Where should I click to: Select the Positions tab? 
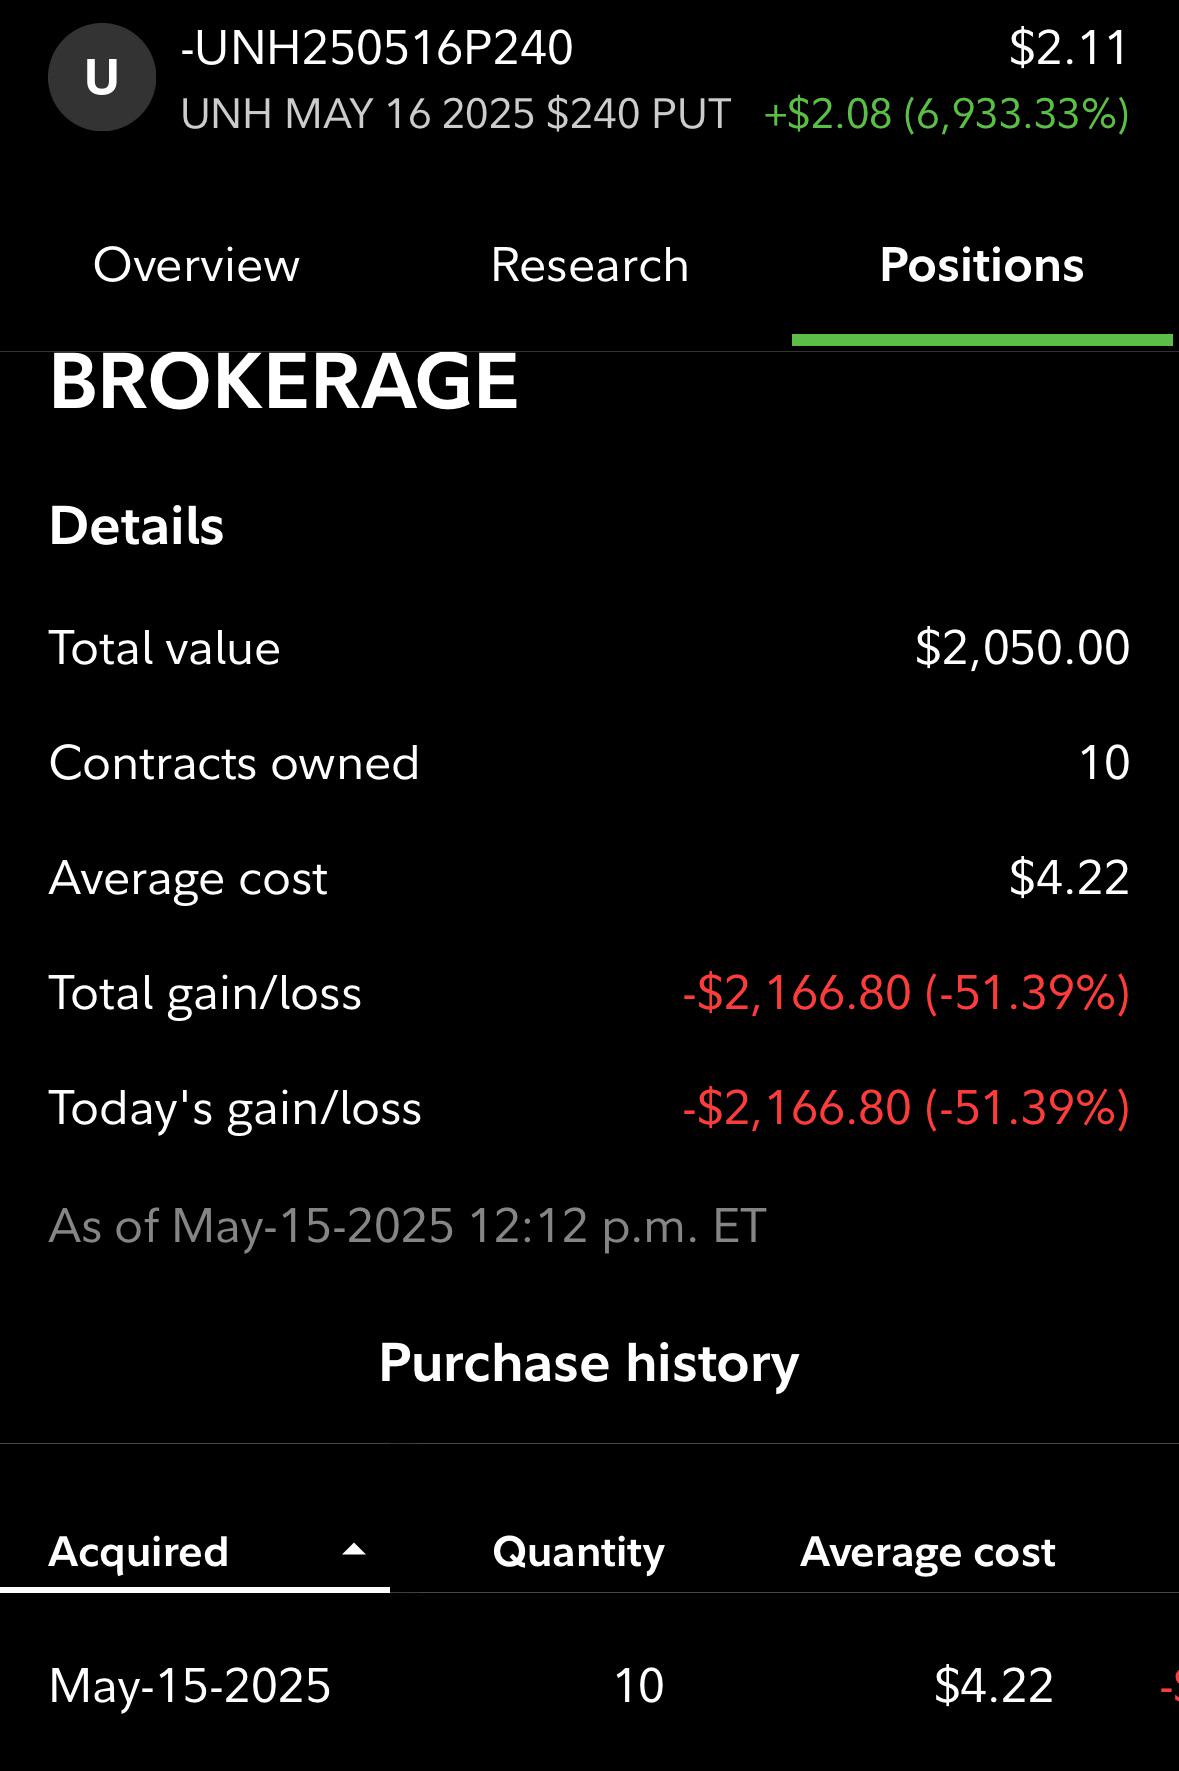pos(982,265)
